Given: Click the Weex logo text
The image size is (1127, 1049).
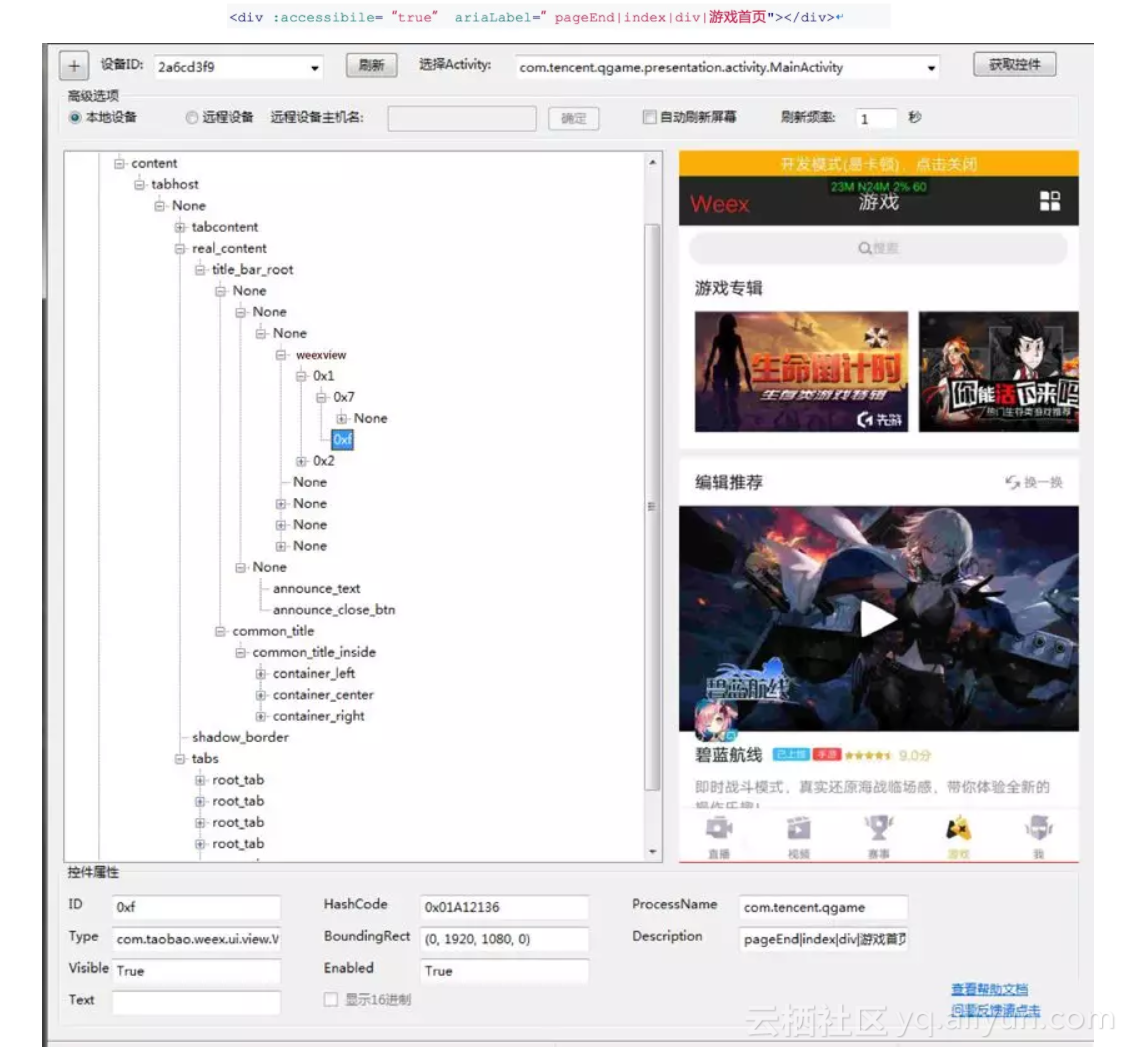Looking at the screenshot, I should point(719,205).
